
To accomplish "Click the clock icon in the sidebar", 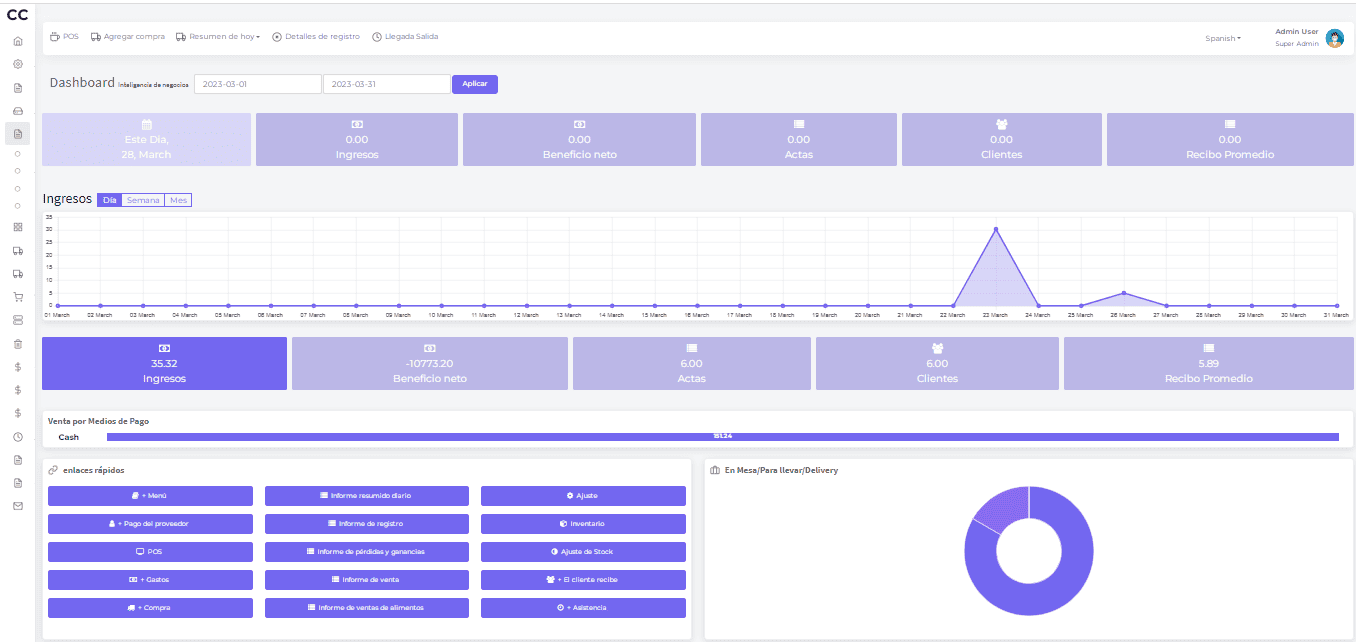I will pyautogui.click(x=17, y=437).
